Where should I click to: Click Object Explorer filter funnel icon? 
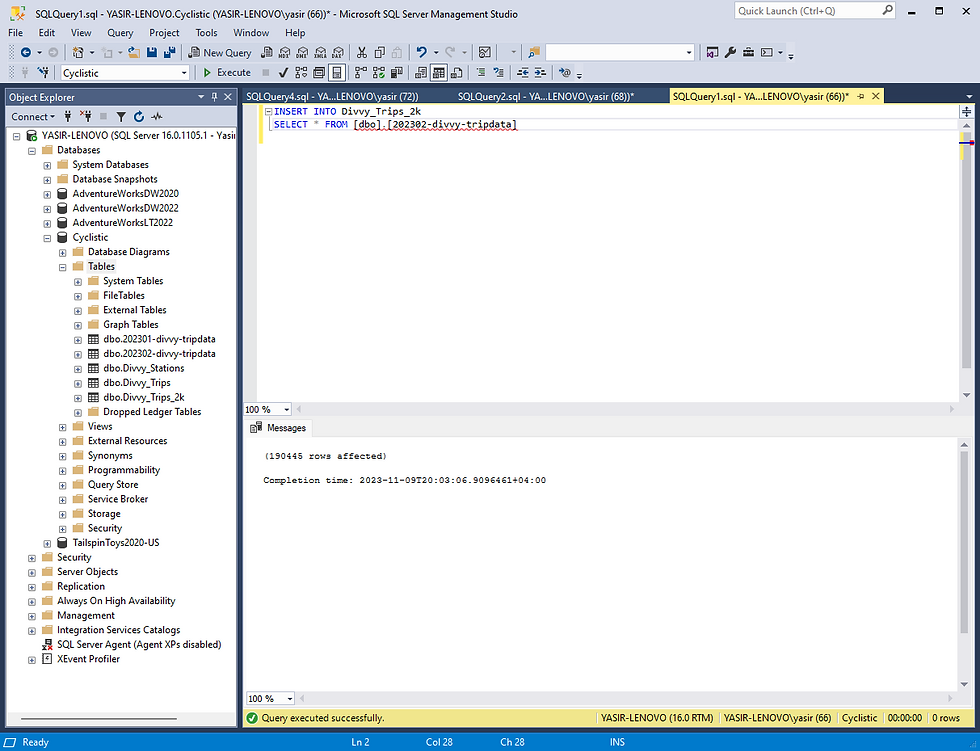pyautogui.click(x=121, y=116)
